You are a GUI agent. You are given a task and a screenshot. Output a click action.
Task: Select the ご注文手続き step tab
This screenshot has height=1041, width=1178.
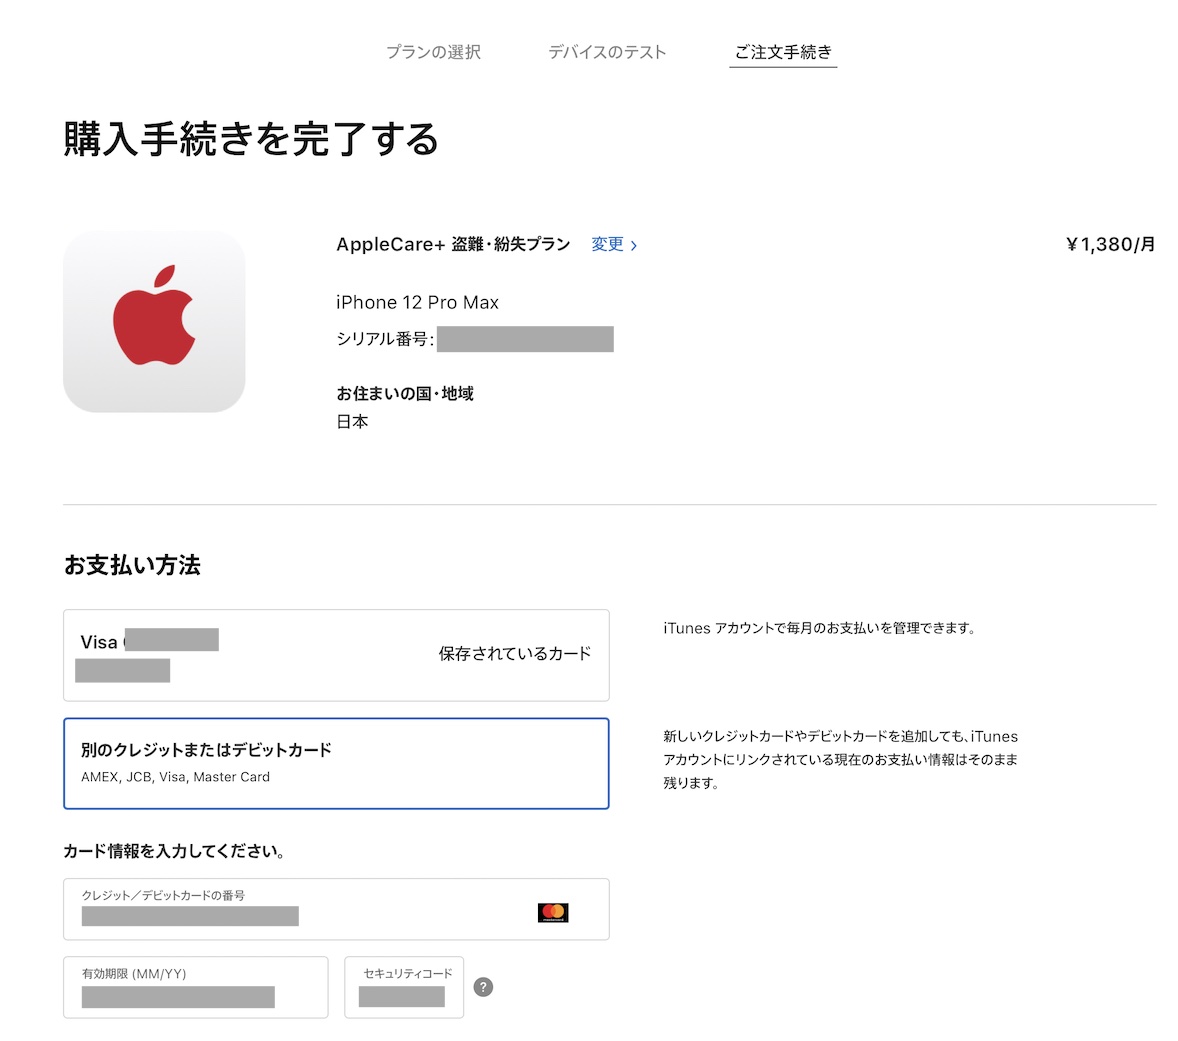point(783,52)
